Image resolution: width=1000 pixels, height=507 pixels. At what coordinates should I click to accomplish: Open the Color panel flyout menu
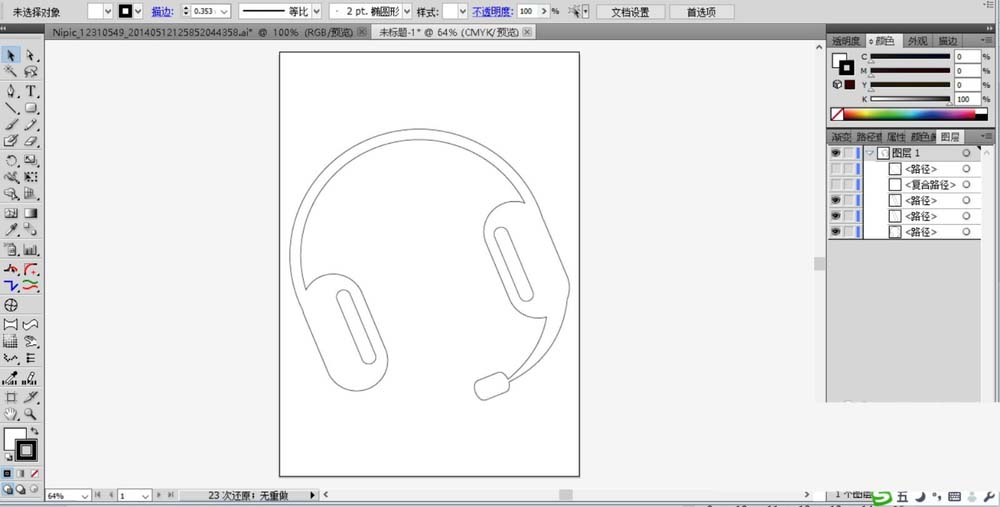[986, 40]
